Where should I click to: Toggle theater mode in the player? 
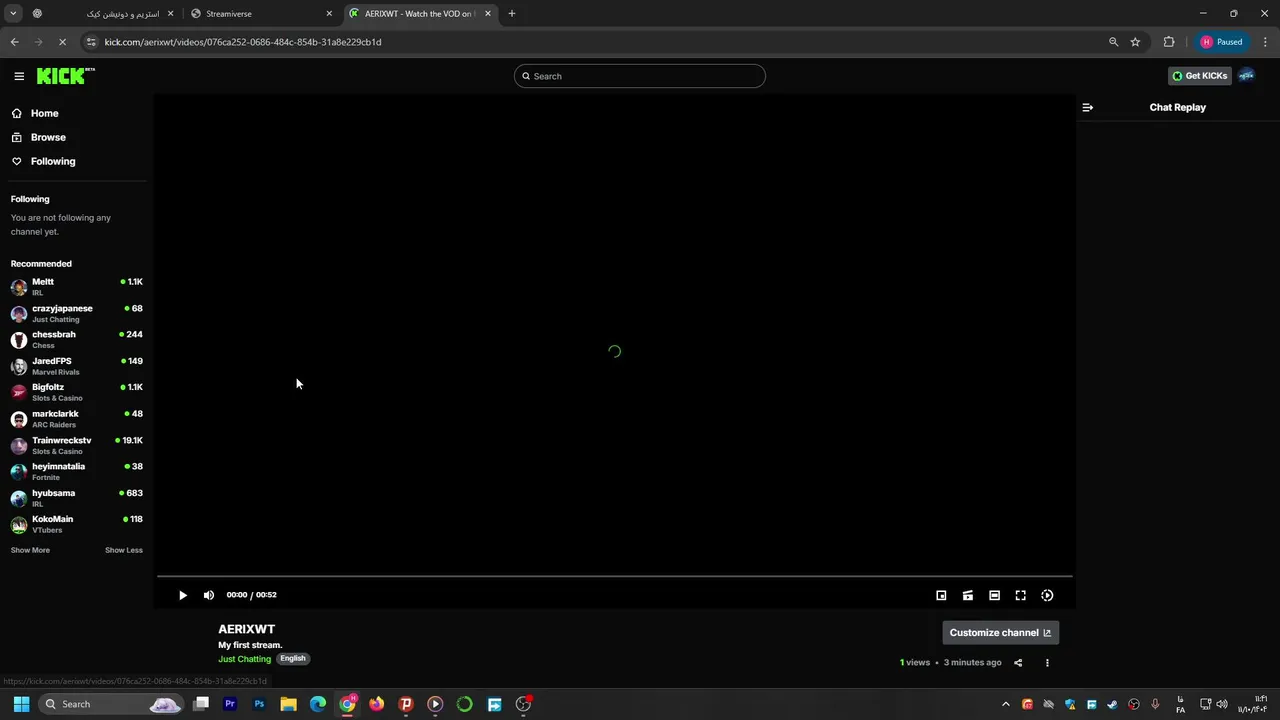tap(994, 595)
